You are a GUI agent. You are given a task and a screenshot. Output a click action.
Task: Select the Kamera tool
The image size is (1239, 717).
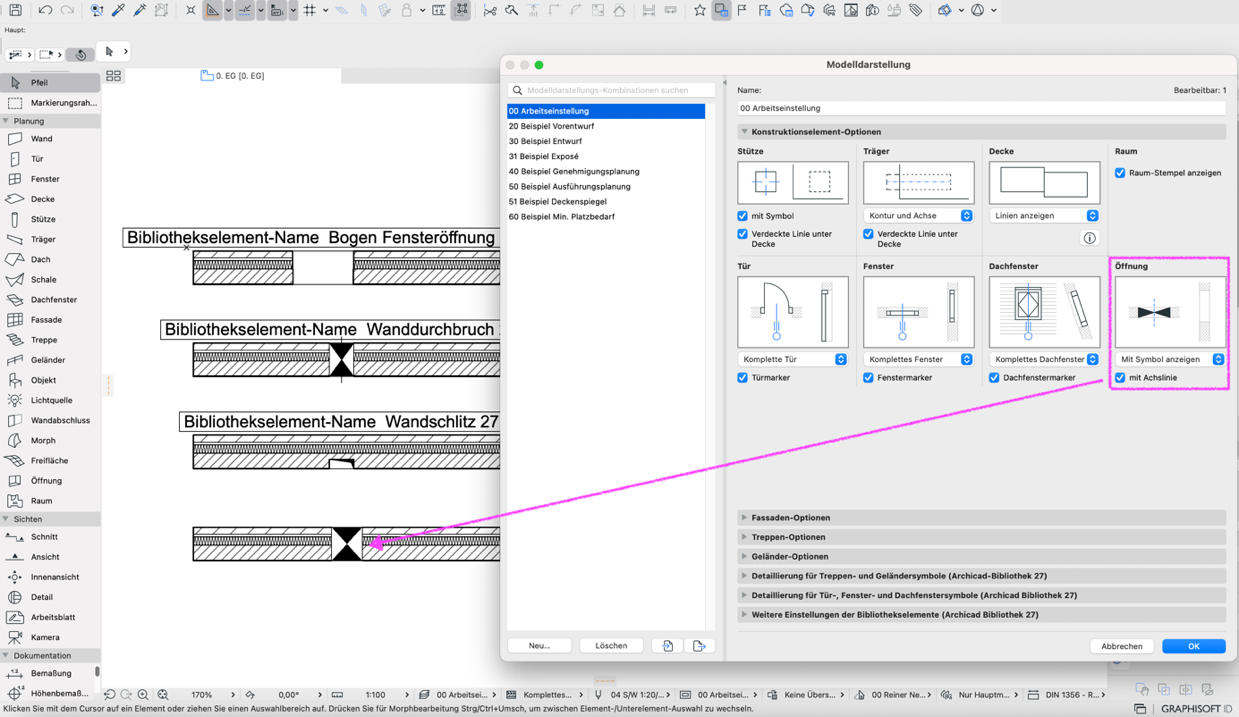tap(50, 637)
